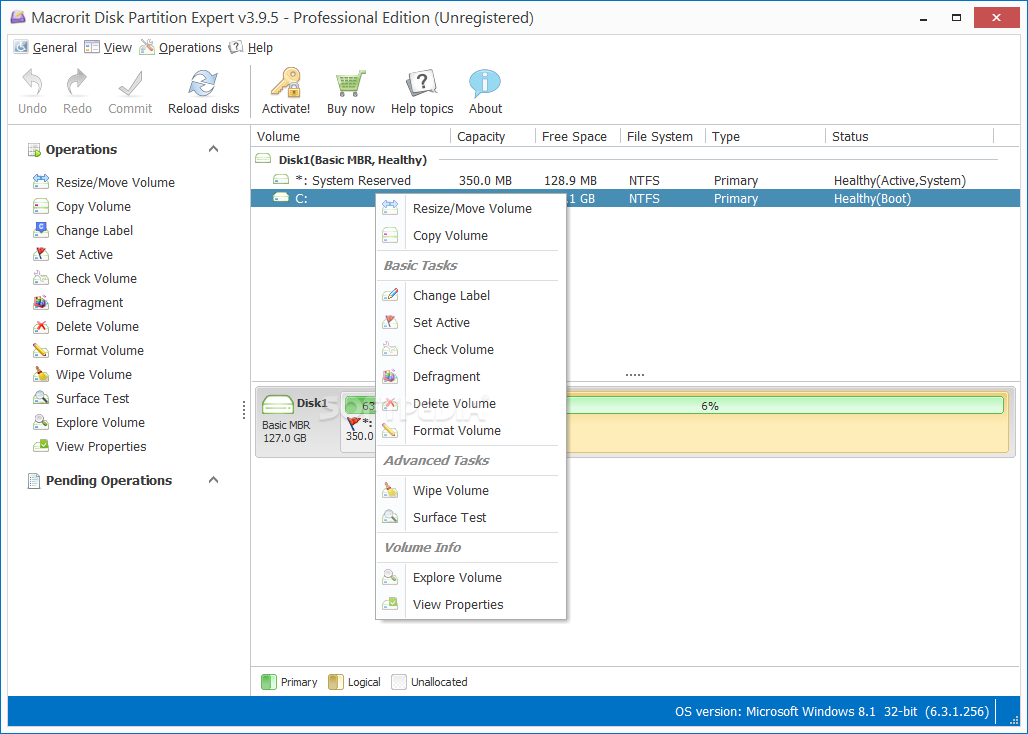Open Help topics from toolbar
Image resolution: width=1028 pixels, height=734 pixels.
(422, 91)
